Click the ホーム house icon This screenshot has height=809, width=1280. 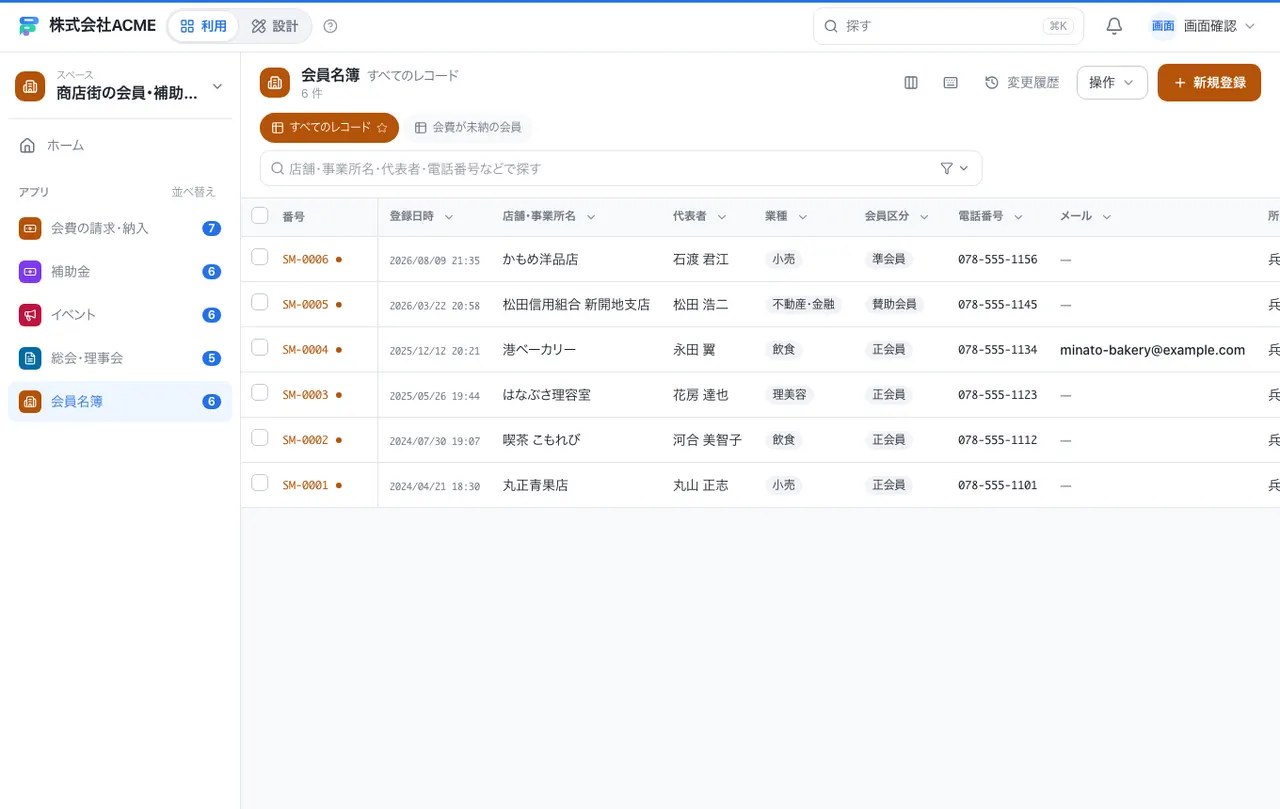click(28, 145)
